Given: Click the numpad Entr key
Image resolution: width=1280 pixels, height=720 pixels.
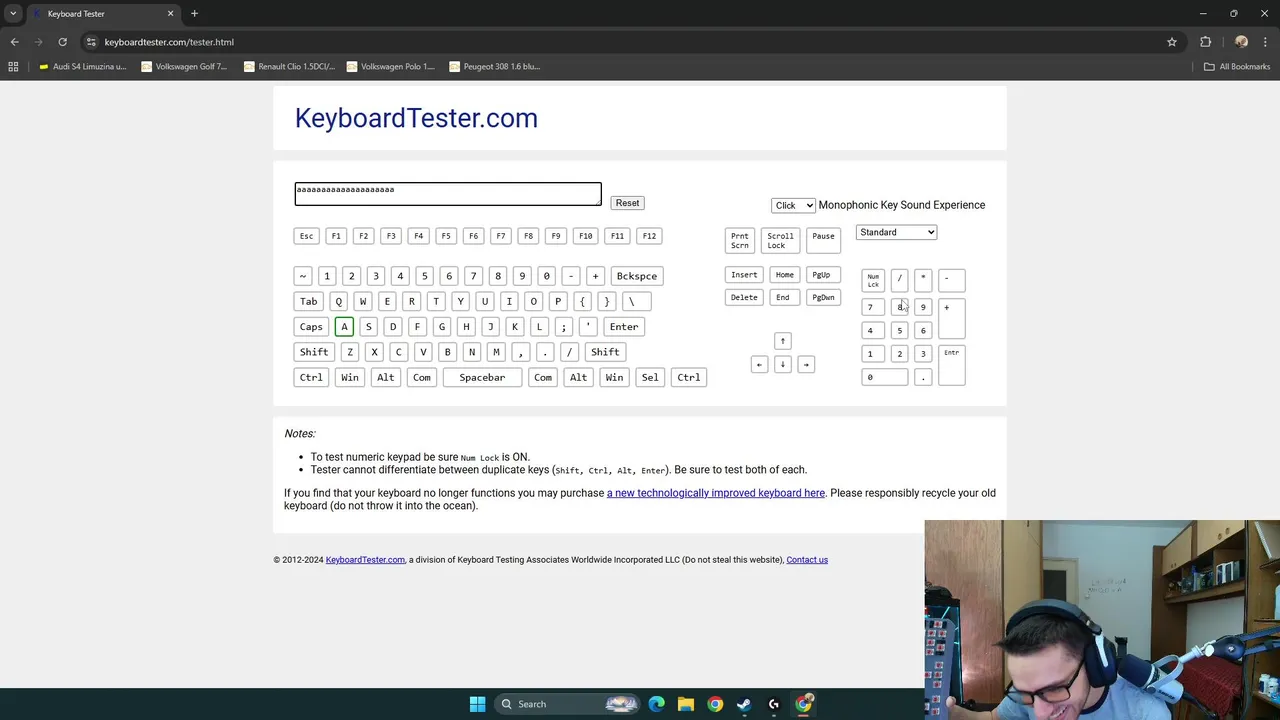Looking at the screenshot, I should [x=951, y=365].
